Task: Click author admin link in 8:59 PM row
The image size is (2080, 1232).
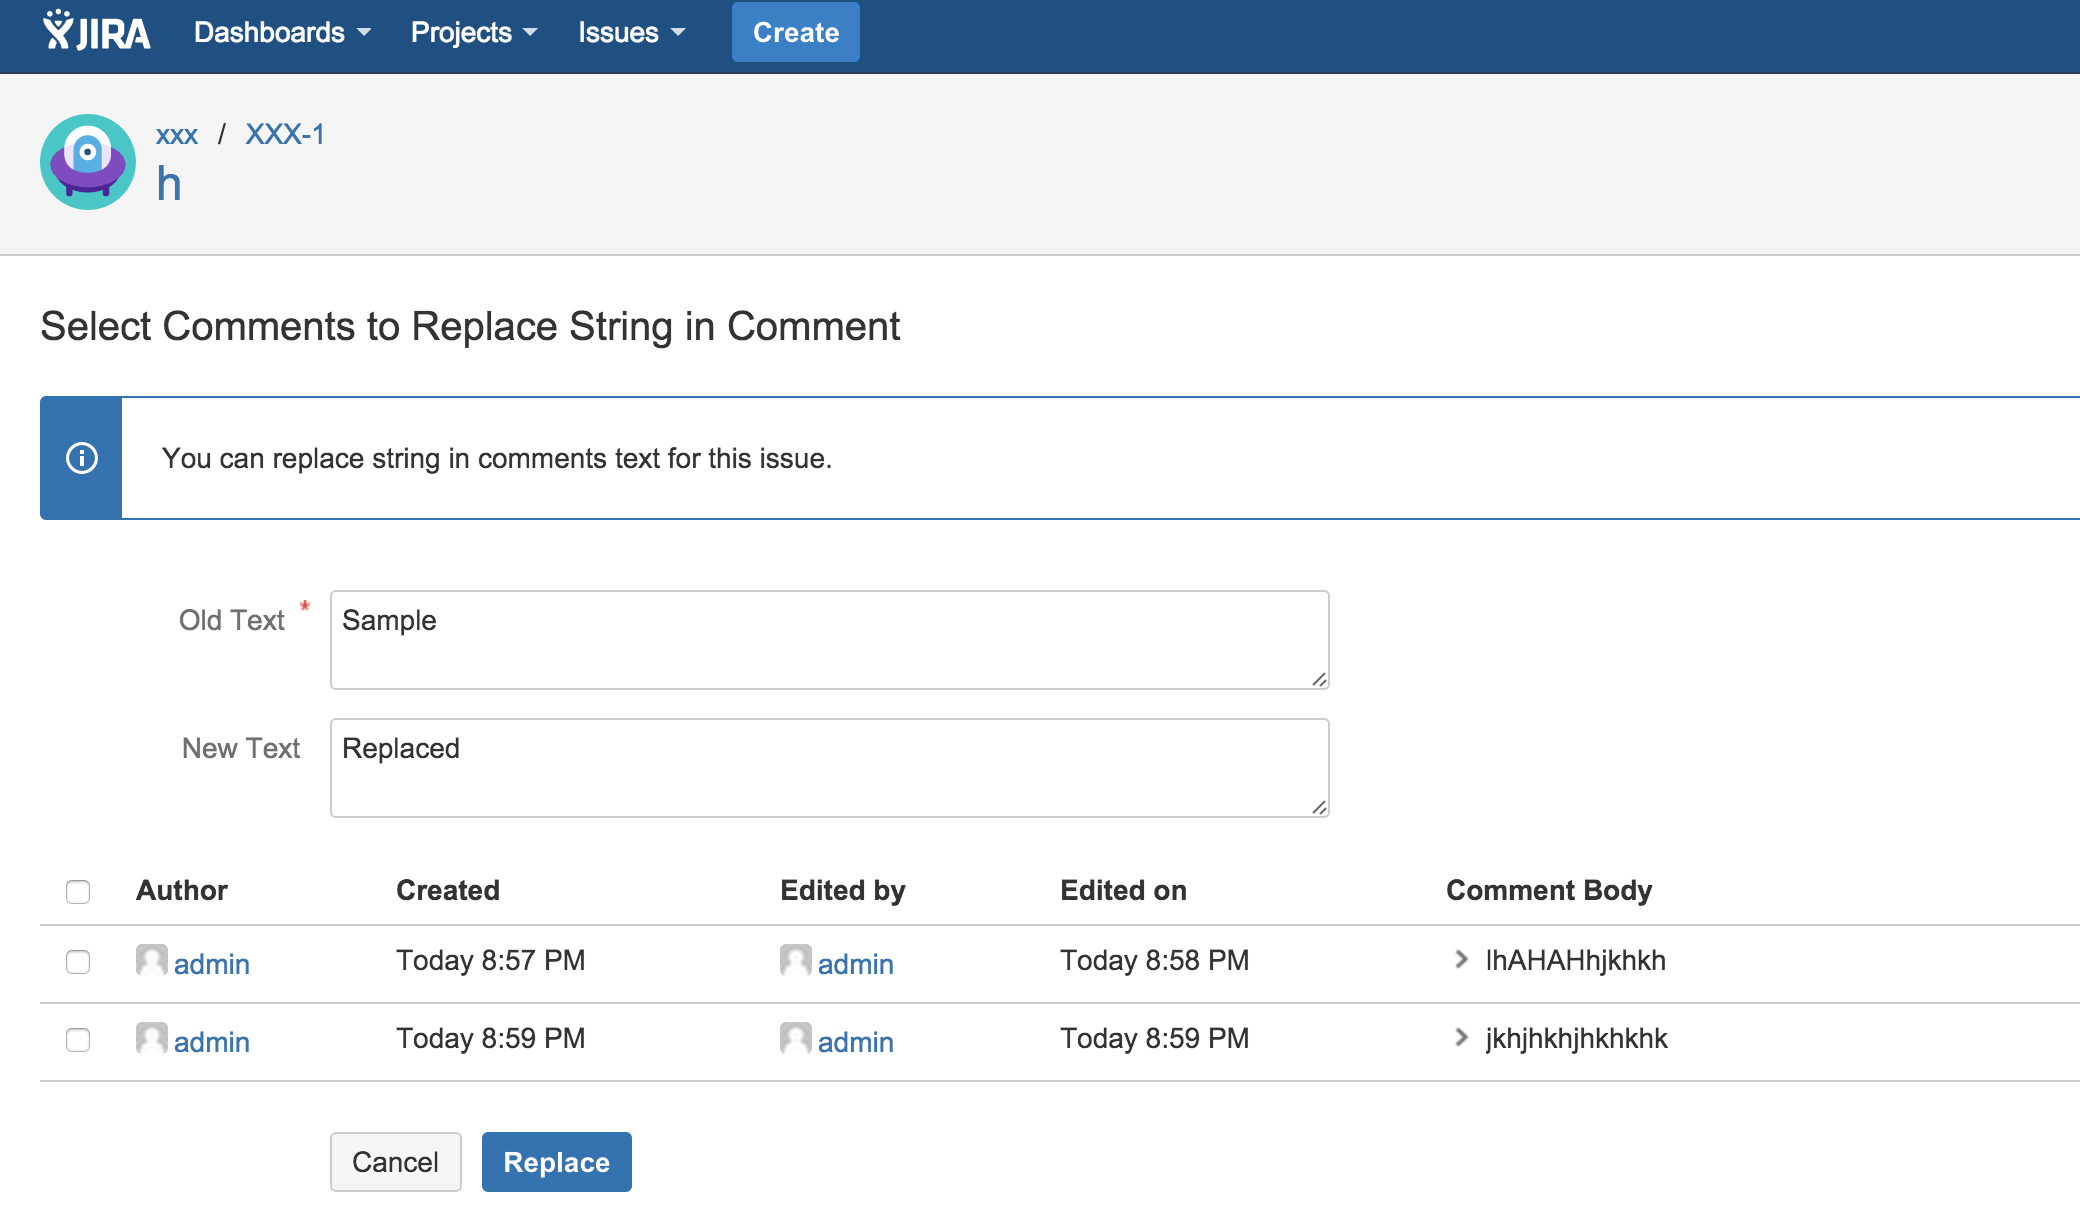Action: (x=212, y=1042)
